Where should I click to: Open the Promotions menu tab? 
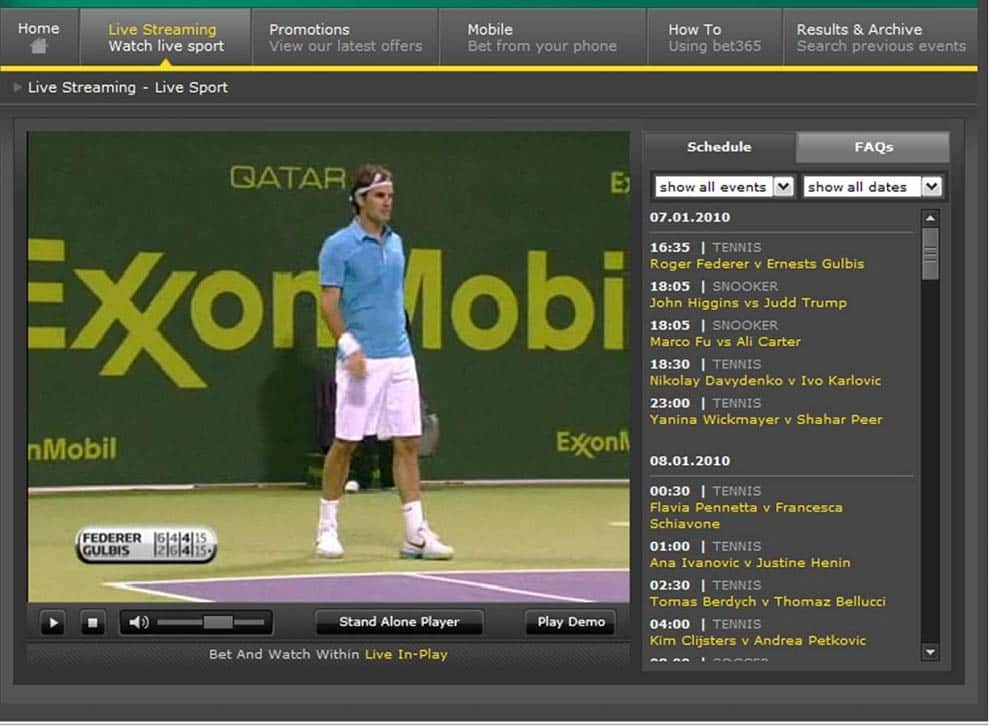[x=345, y=38]
